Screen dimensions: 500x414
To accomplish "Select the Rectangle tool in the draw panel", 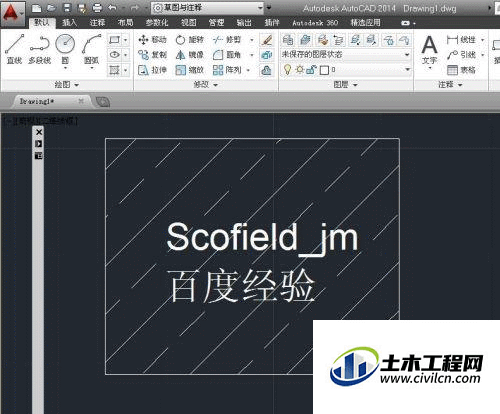I will (x=114, y=40).
